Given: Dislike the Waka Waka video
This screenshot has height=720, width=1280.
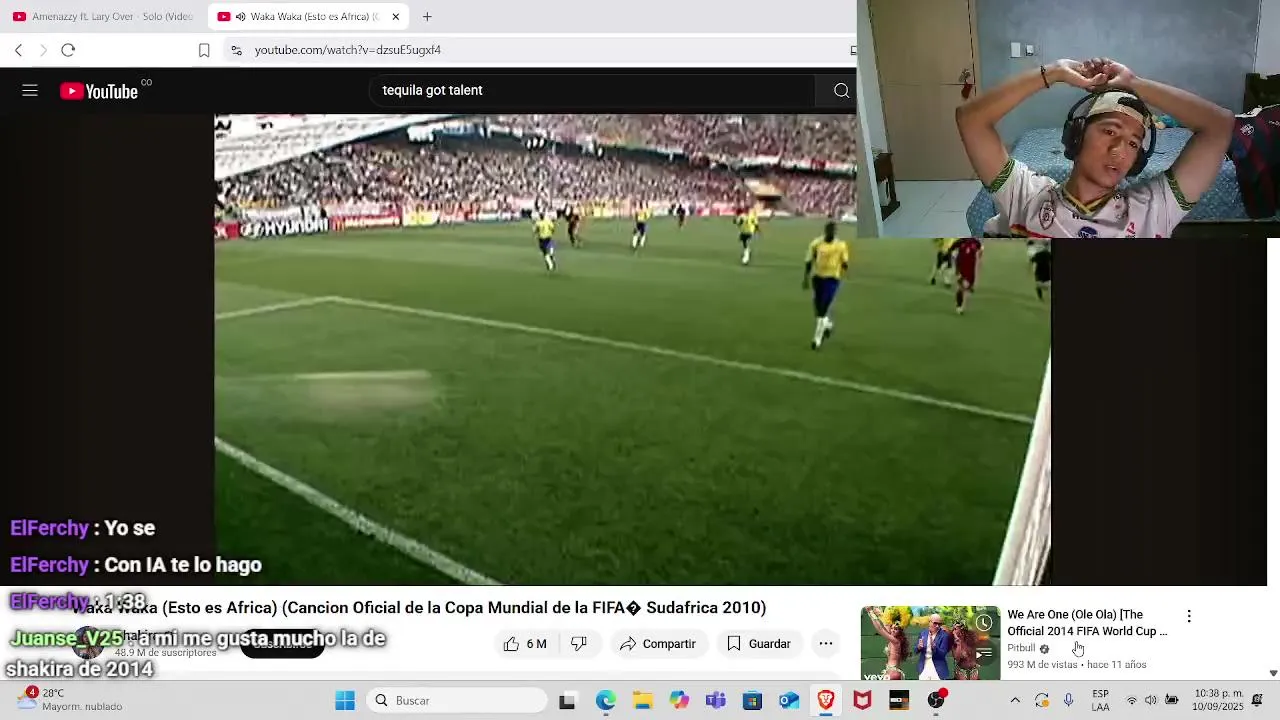Looking at the screenshot, I should click(x=579, y=644).
